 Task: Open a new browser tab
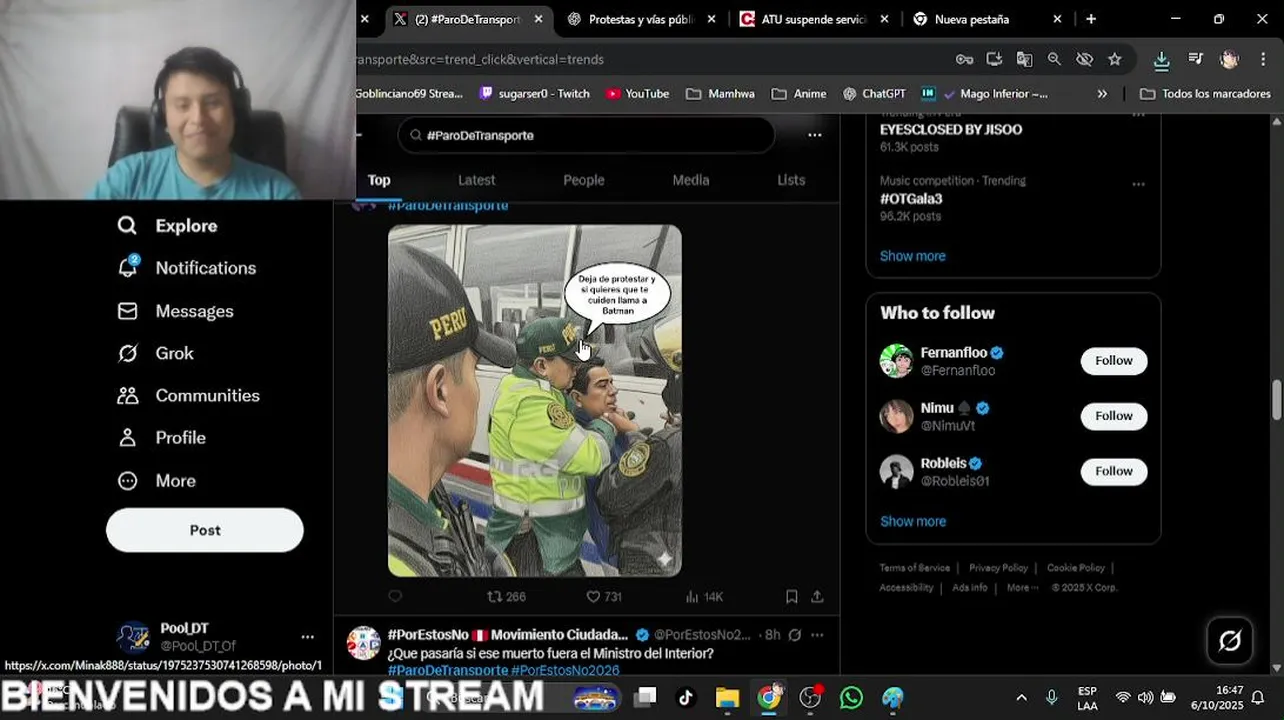[x=1091, y=19]
